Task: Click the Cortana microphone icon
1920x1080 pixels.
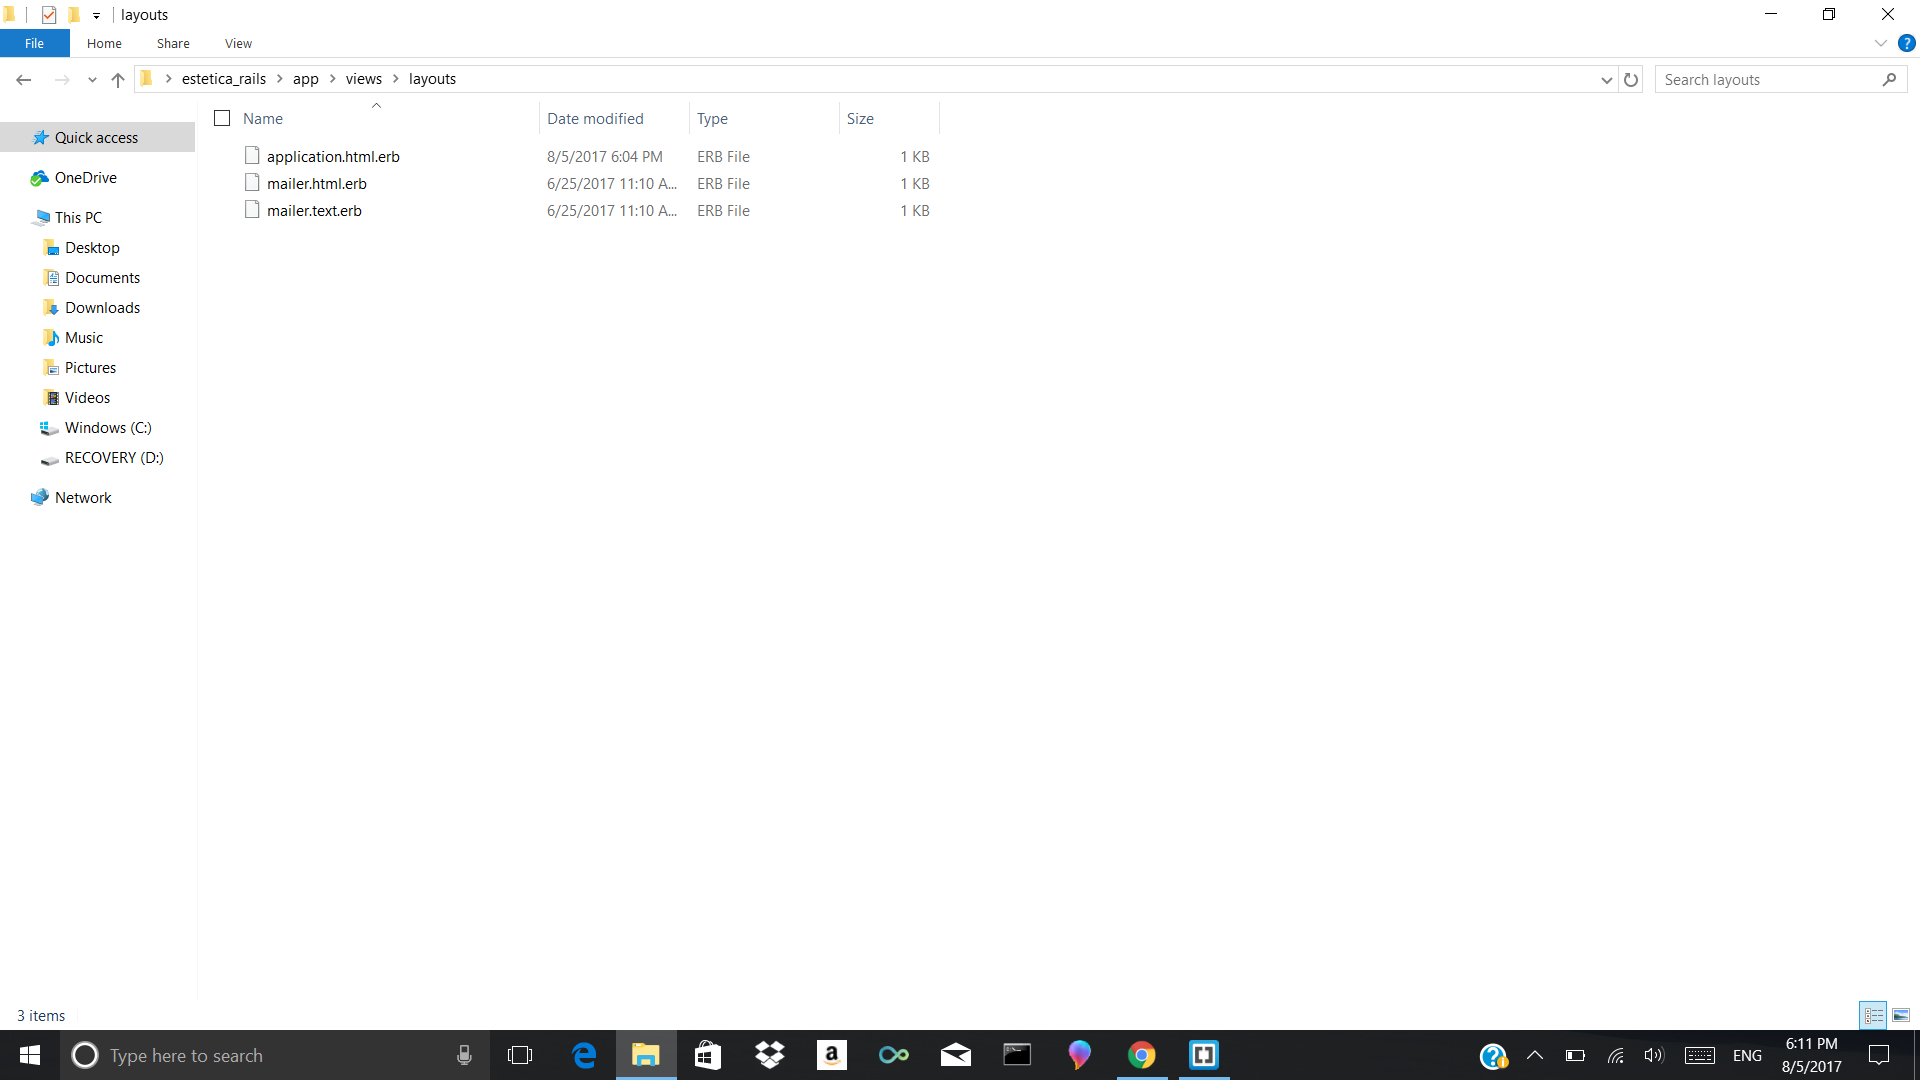Action: point(464,1055)
